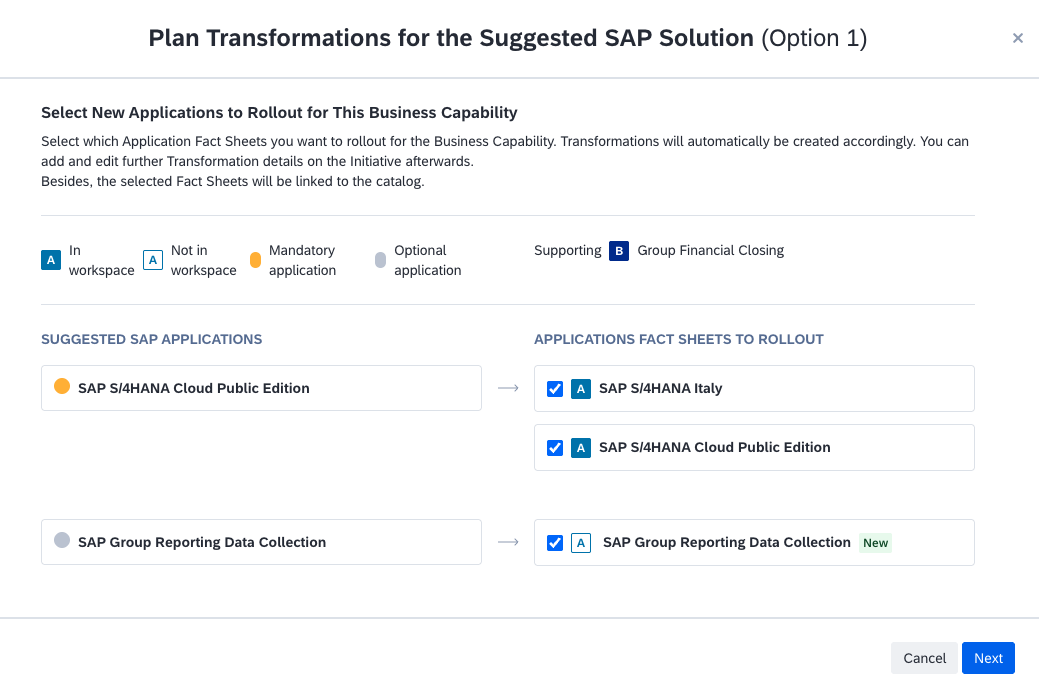The height and width of the screenshot is (690, 1039).
Task: Click the Group Financial Closing label
Action: pos(710,251)
